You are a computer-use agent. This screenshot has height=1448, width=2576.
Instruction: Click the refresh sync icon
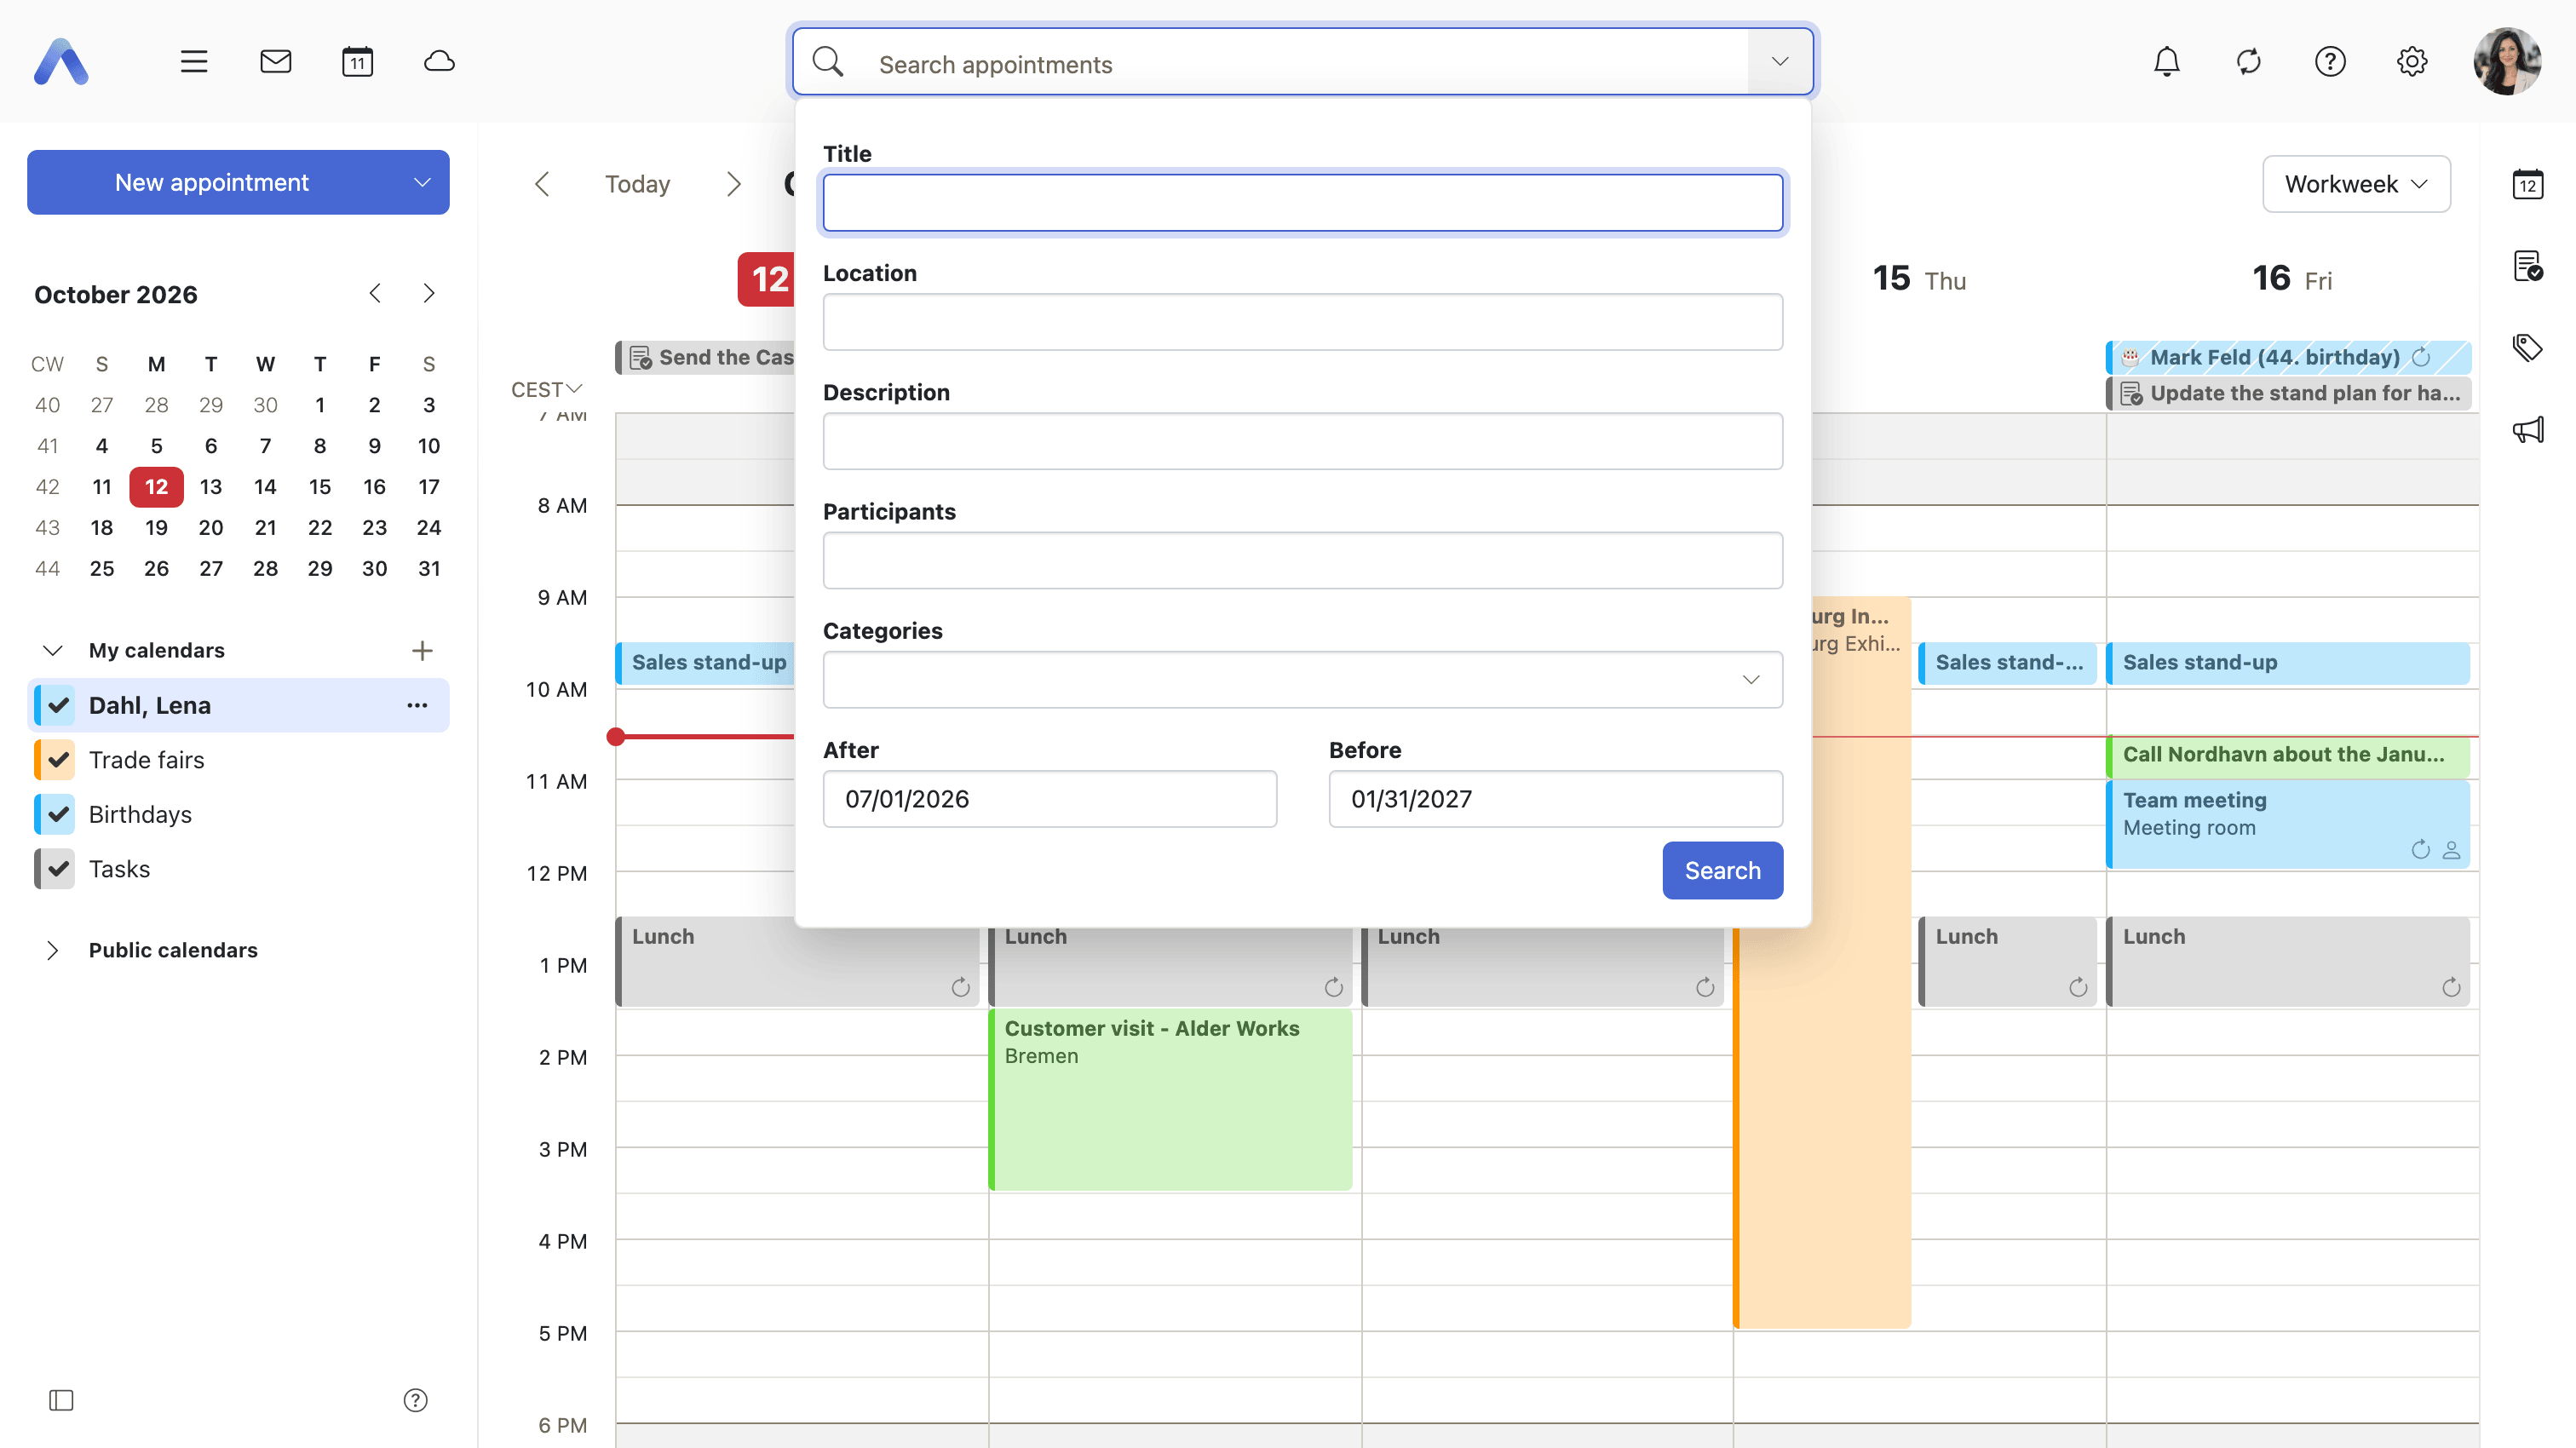pos(2248,62)
